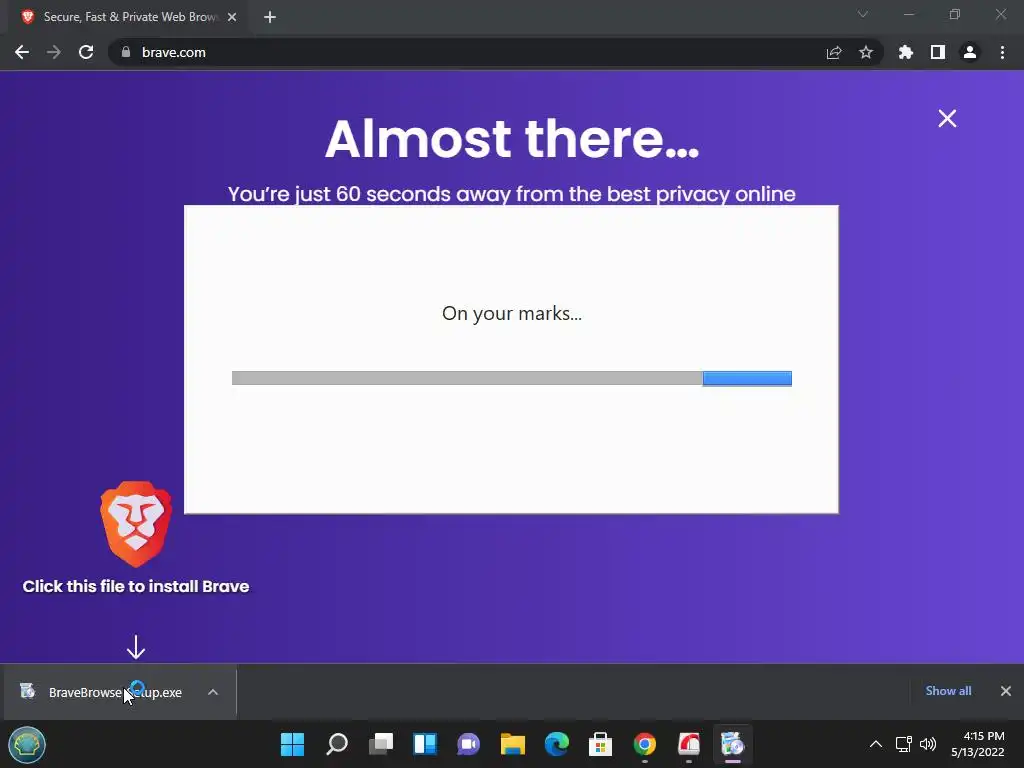Click 'Click this file to install Brave' text

(136, 586)
